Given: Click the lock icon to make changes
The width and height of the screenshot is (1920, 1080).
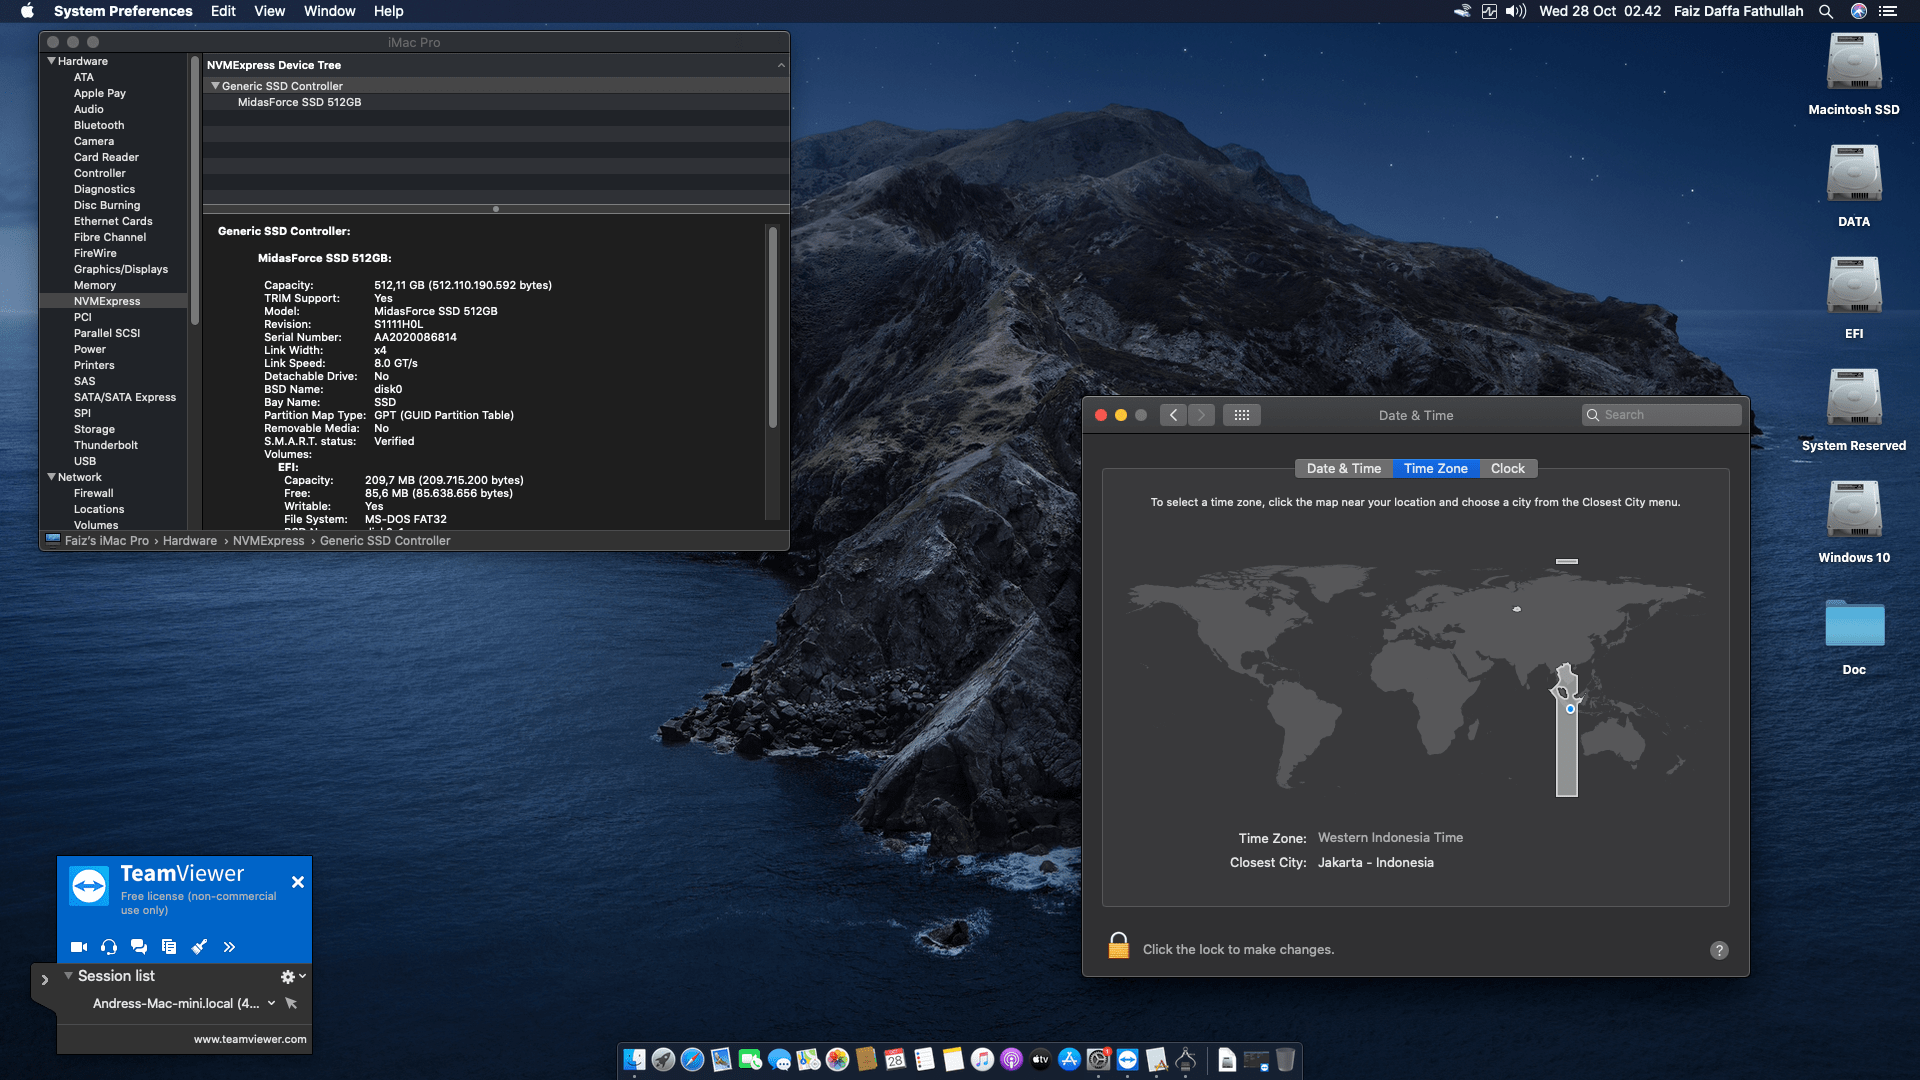Looking at the screenshot, I should (1118, 946).
